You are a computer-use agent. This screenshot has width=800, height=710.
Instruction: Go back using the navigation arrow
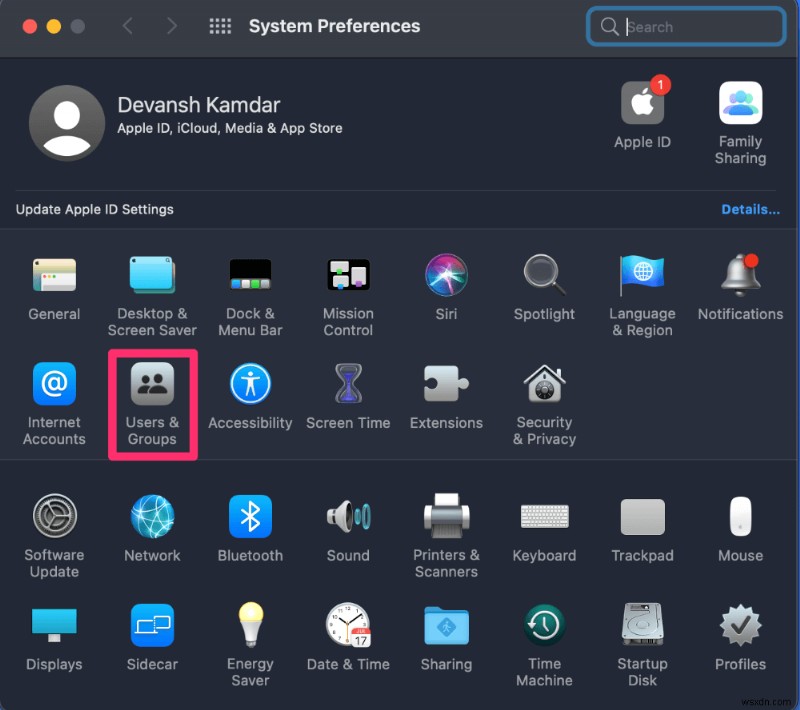pos(129,27)
